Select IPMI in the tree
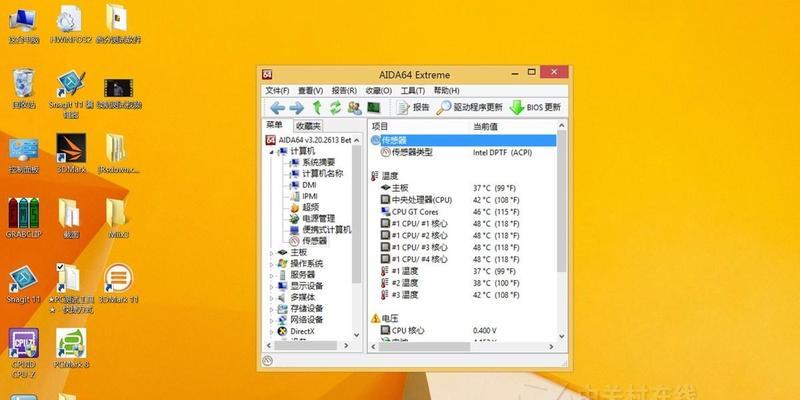Image resolution: width=800 pixels, height=400 pixels. point(310,196)
